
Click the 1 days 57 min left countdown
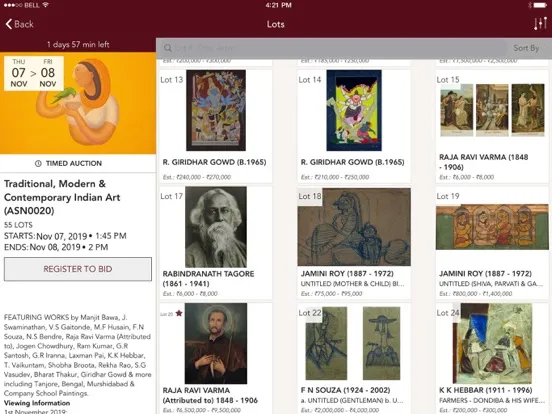(78, 45)
